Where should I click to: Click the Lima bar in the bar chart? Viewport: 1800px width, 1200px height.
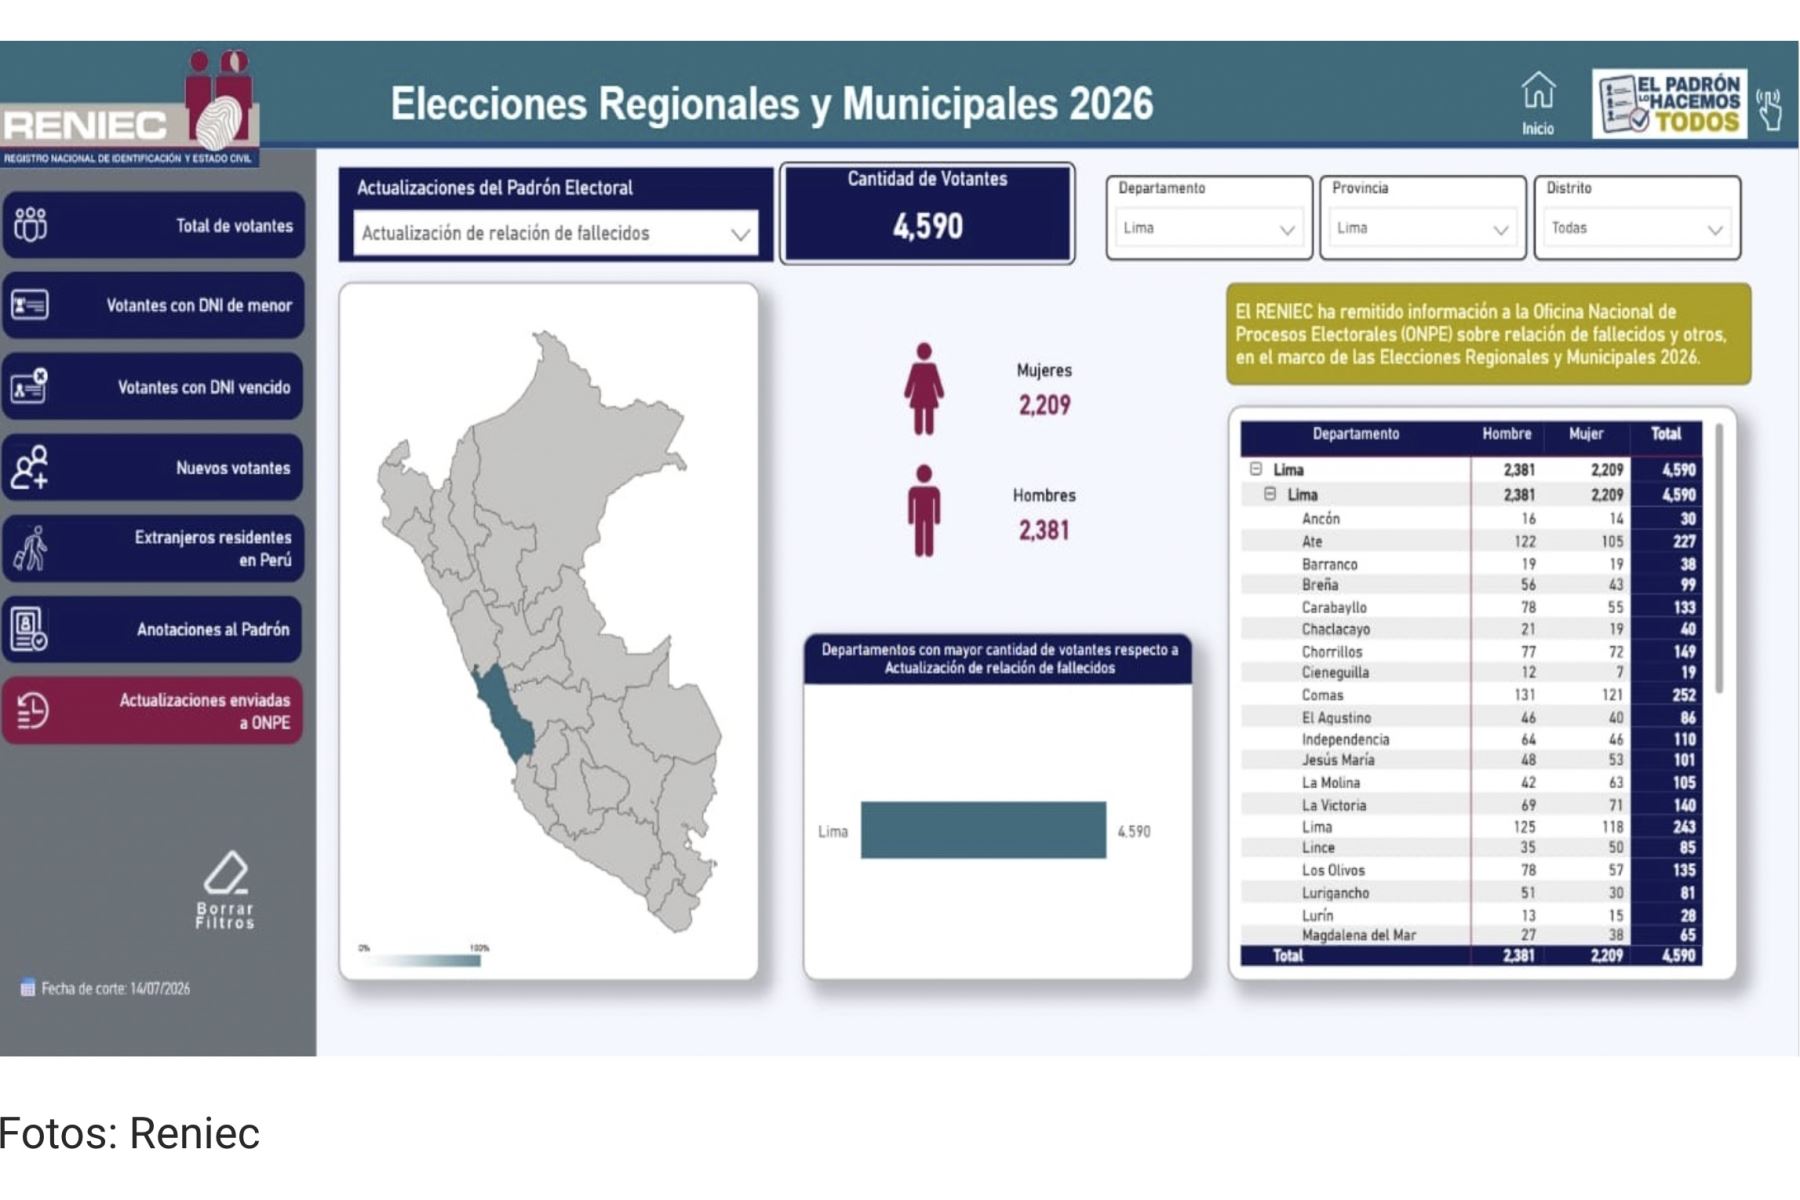983,830
